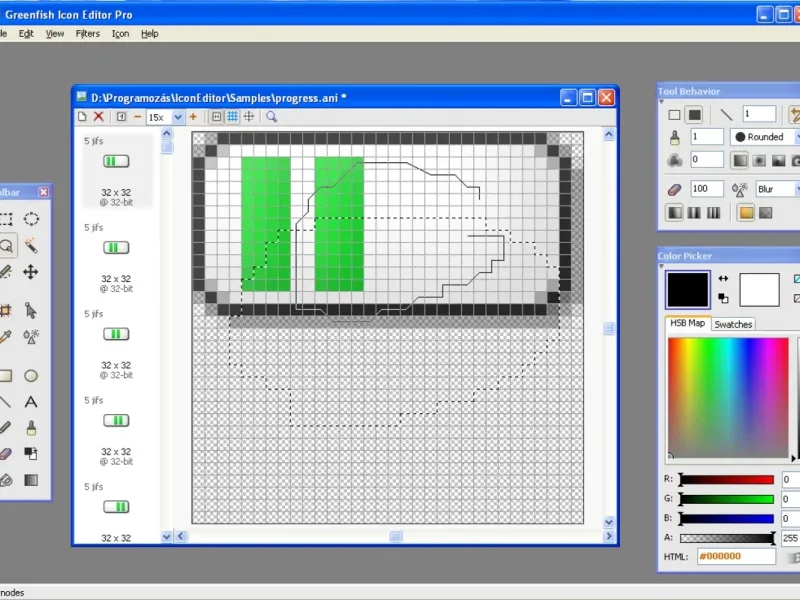The image size is (800, 600).
Task: Open the Help menu
Action: (x=149, y=34)
